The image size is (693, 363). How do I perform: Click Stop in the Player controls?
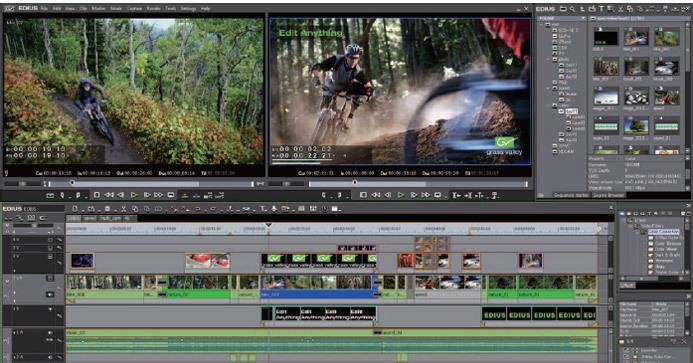[97, 195]
